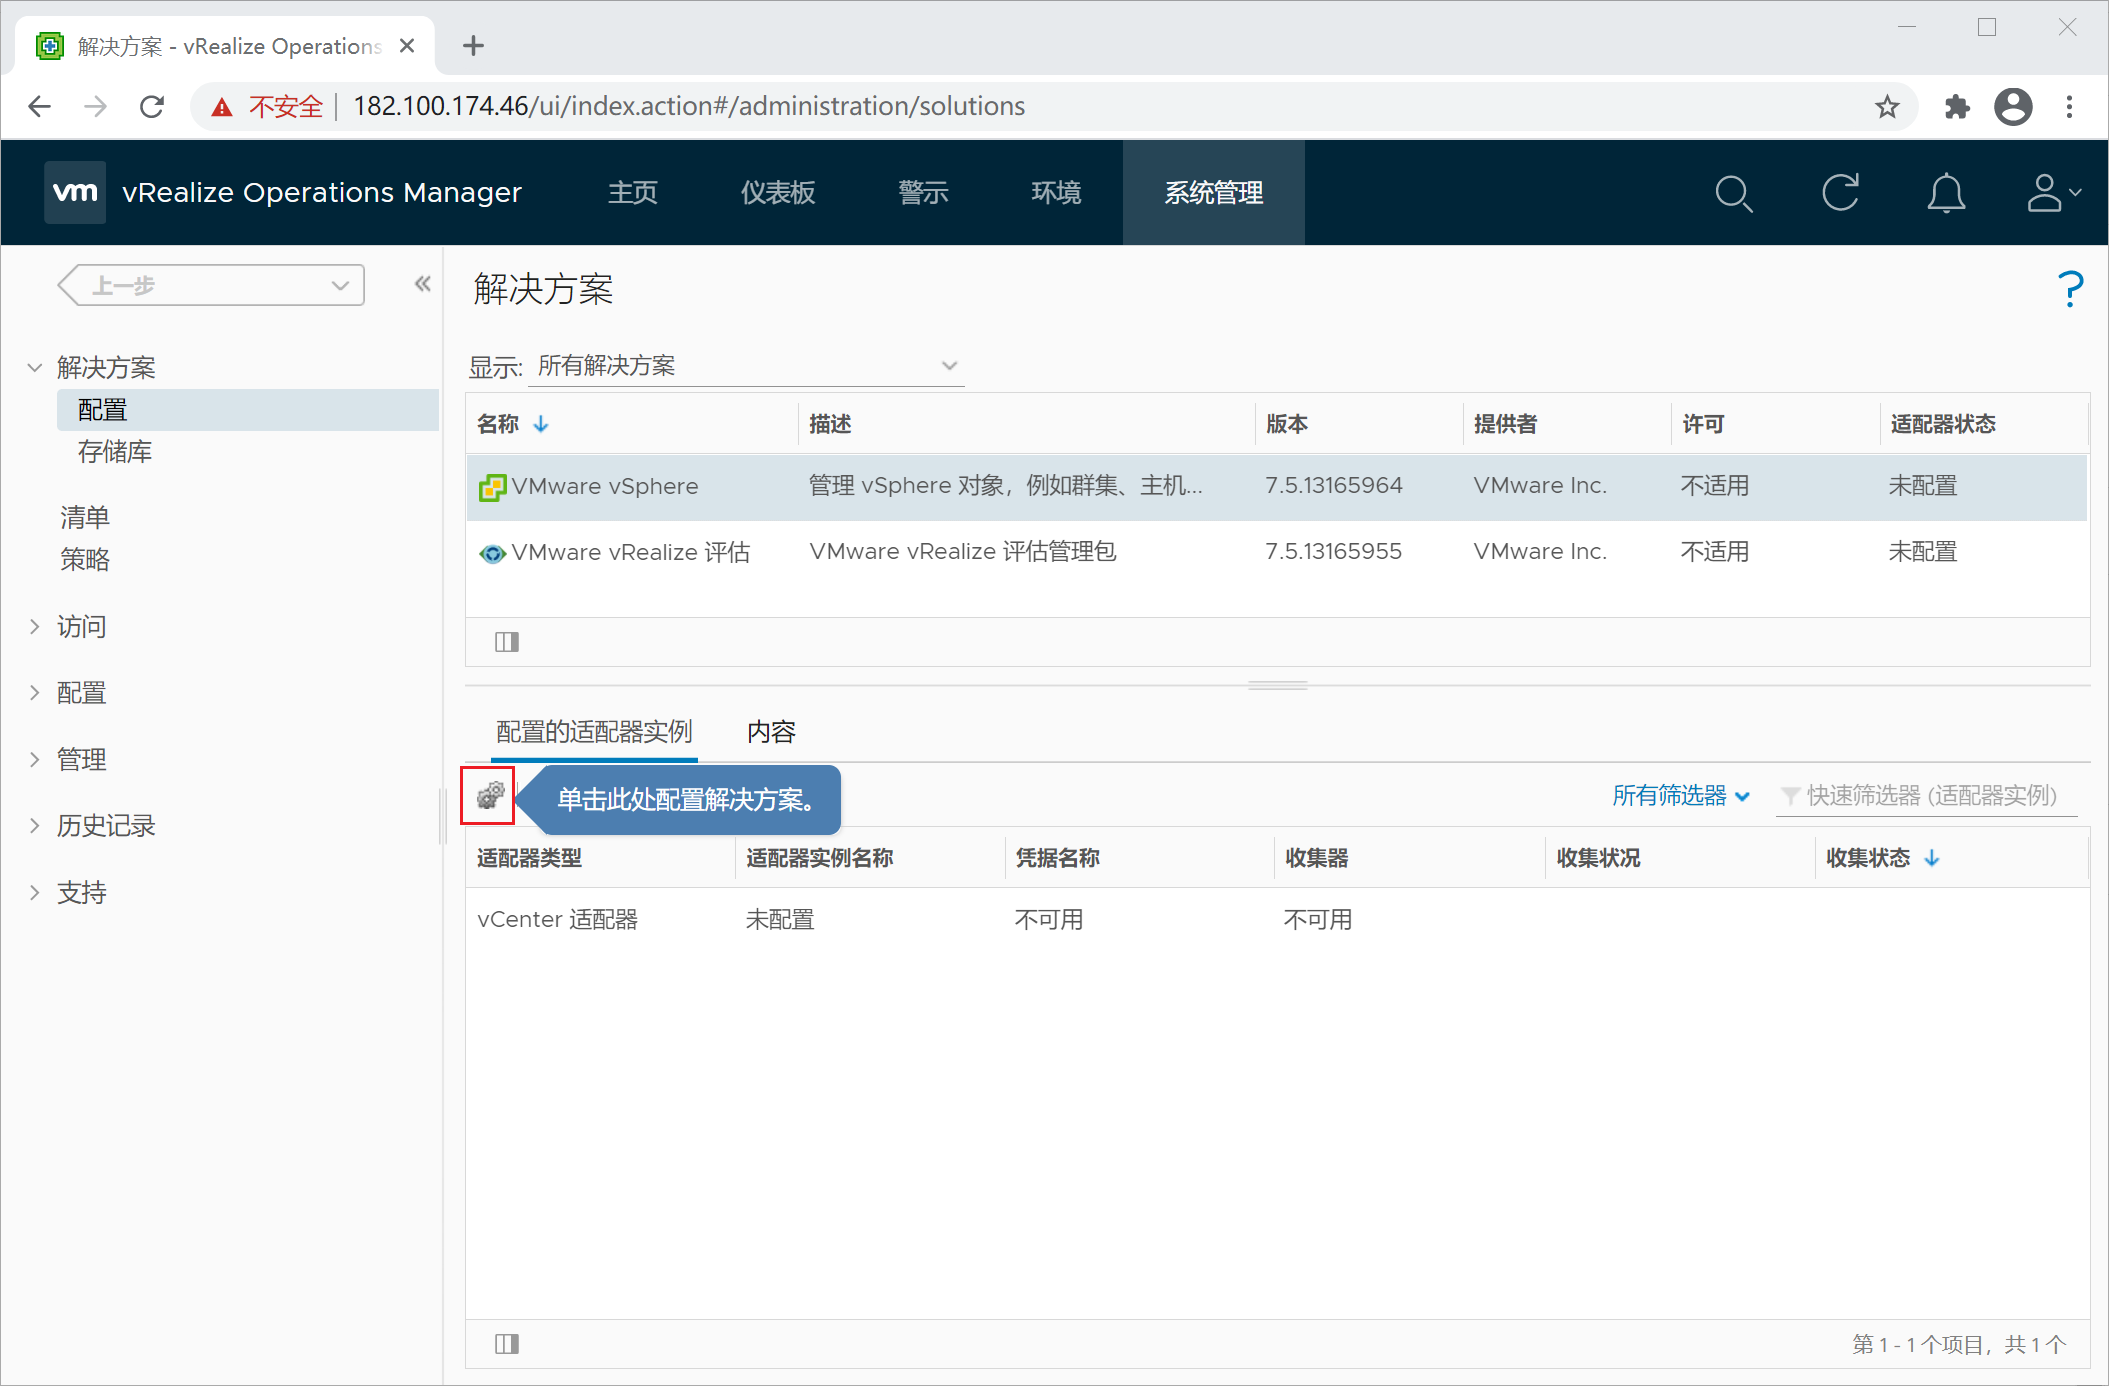Open the 仪表板 menu

point(778,193)
